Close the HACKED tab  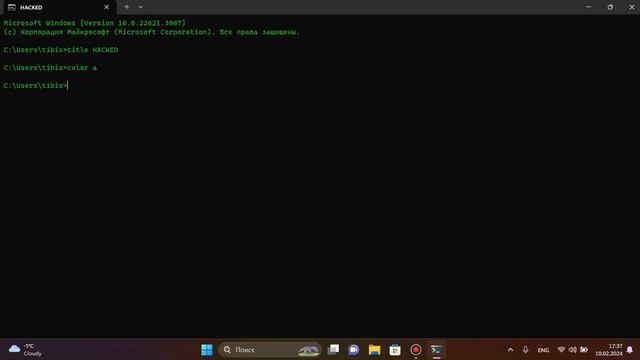tap(107, 7)
